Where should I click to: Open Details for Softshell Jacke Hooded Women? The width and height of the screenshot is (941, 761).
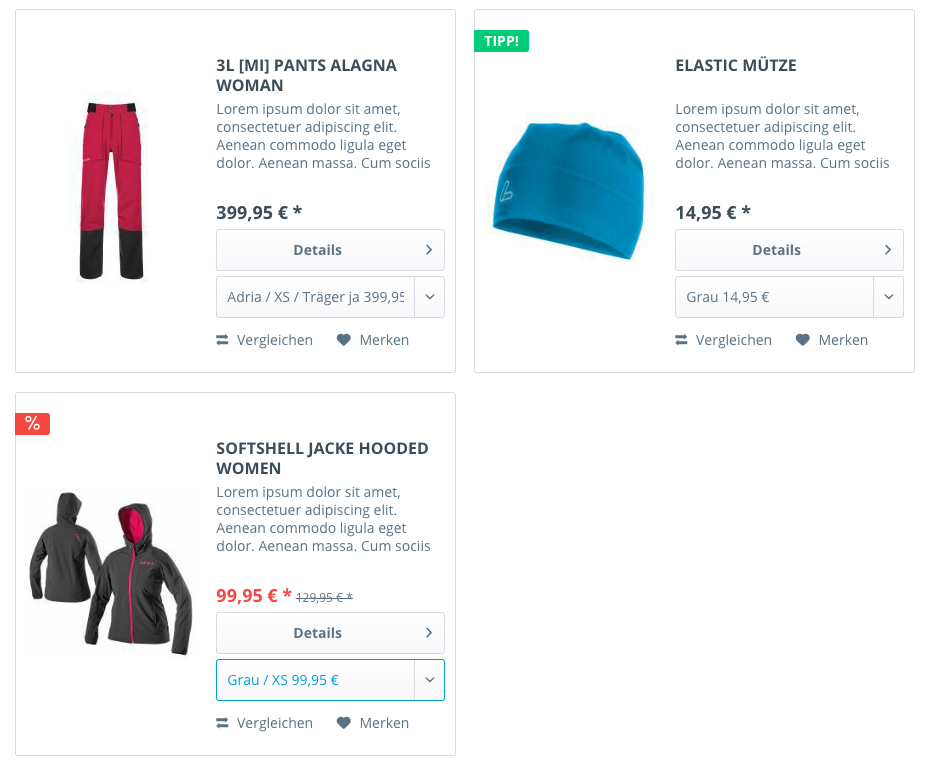(x=330, y=633)
